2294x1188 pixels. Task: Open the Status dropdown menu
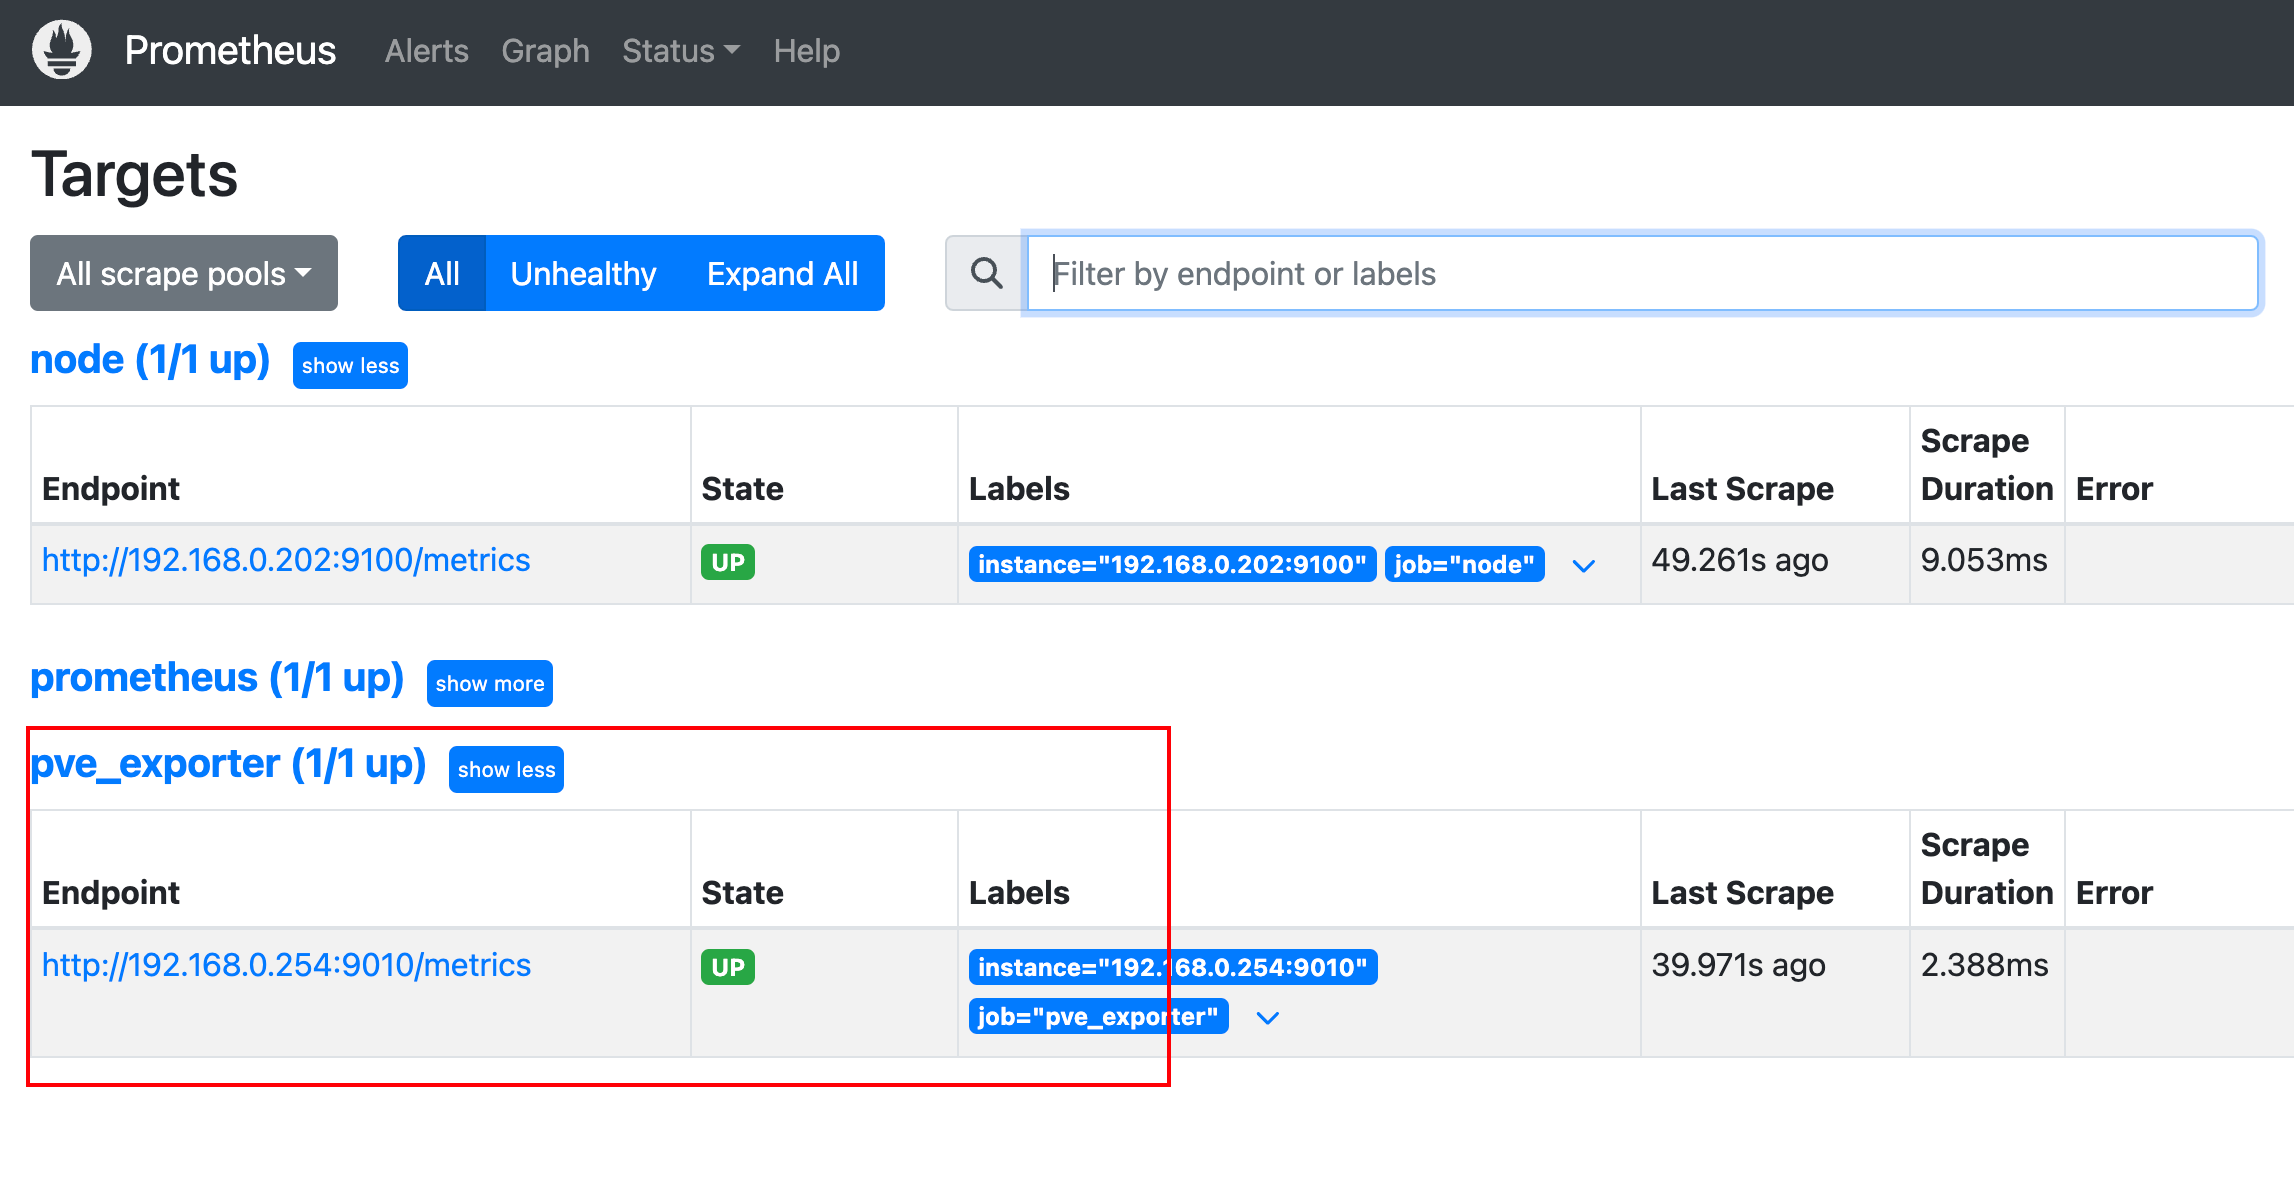681,51
